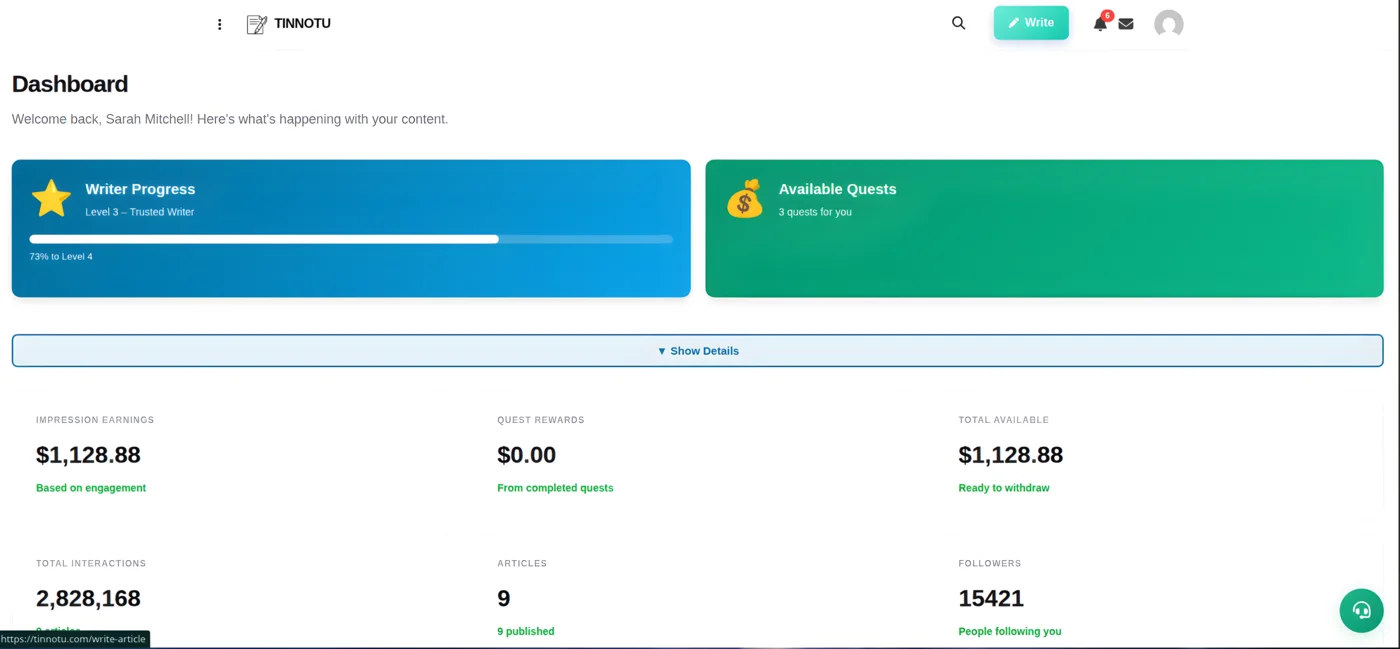Click the 'From completed quests' text

point(555,488)
